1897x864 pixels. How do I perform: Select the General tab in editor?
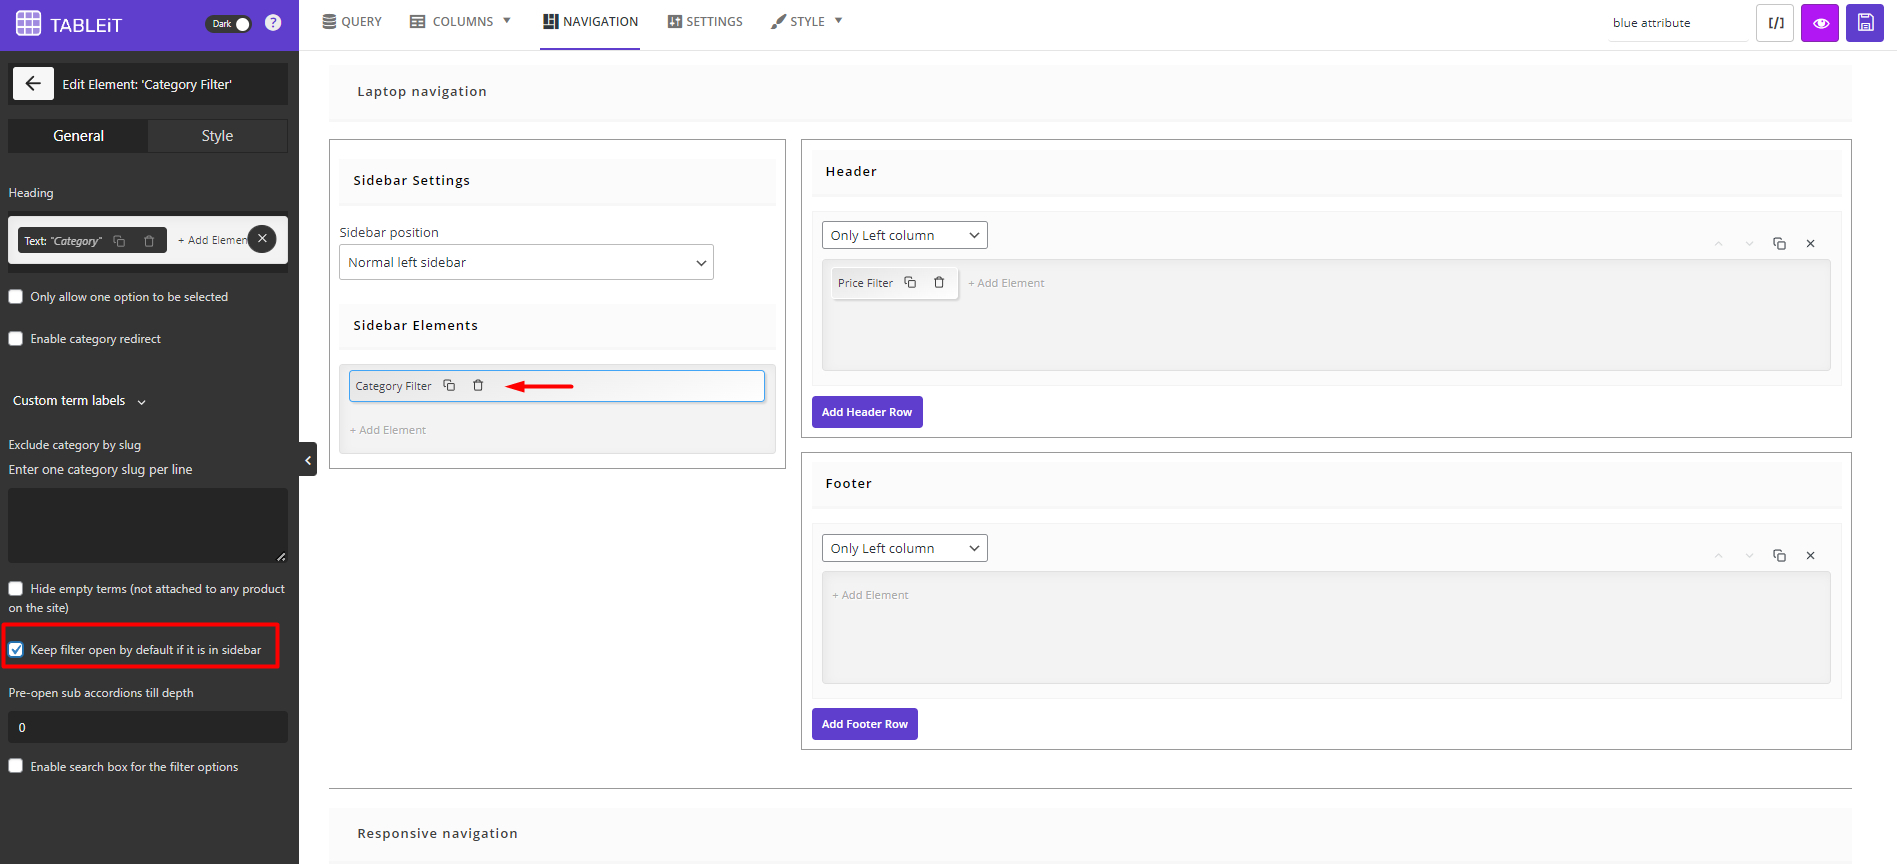[78, 136]
